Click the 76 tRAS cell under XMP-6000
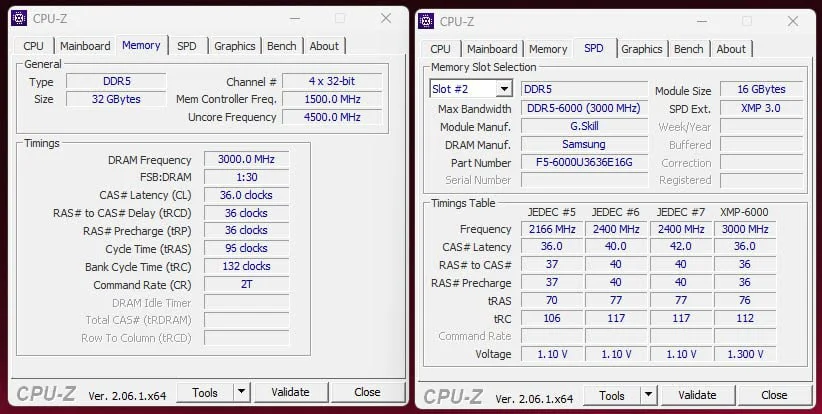 [x=745, y=301]
